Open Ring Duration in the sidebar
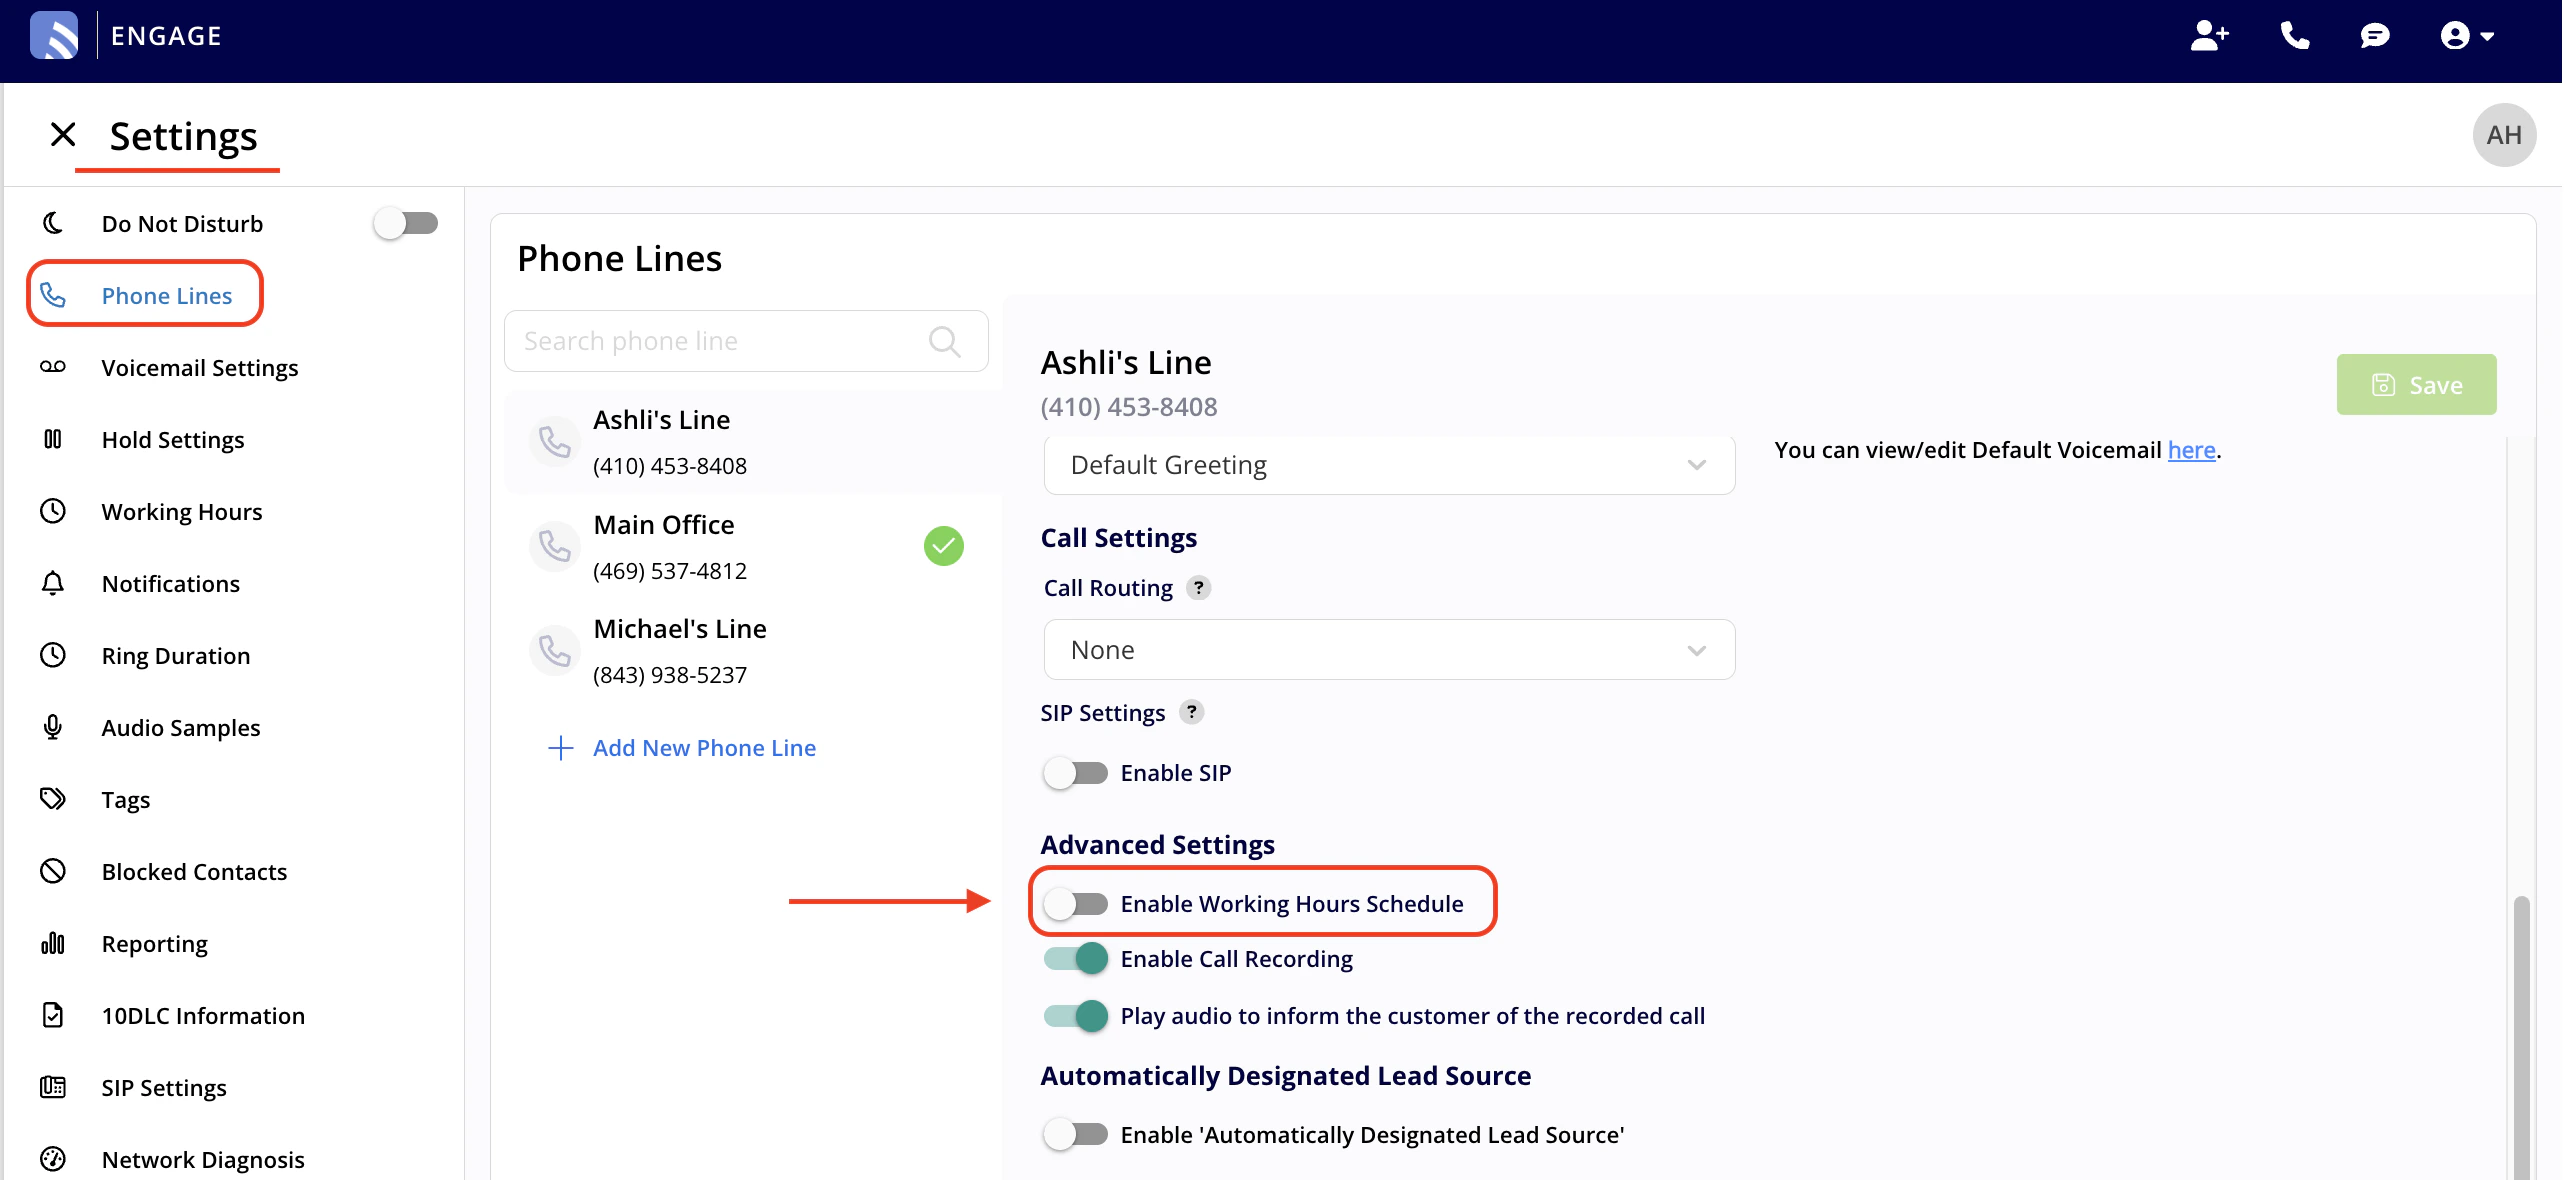2566x1180 pixels. [x=176, y=655]
